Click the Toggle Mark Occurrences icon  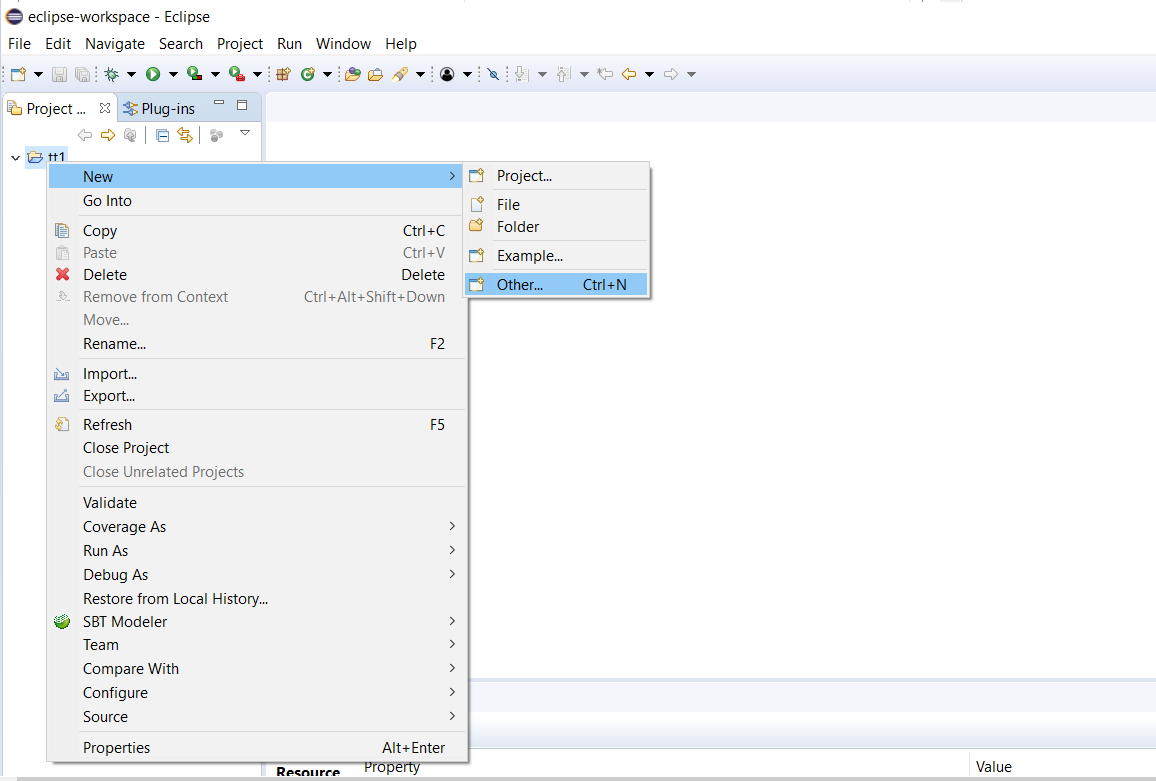[x=494, y=74]
